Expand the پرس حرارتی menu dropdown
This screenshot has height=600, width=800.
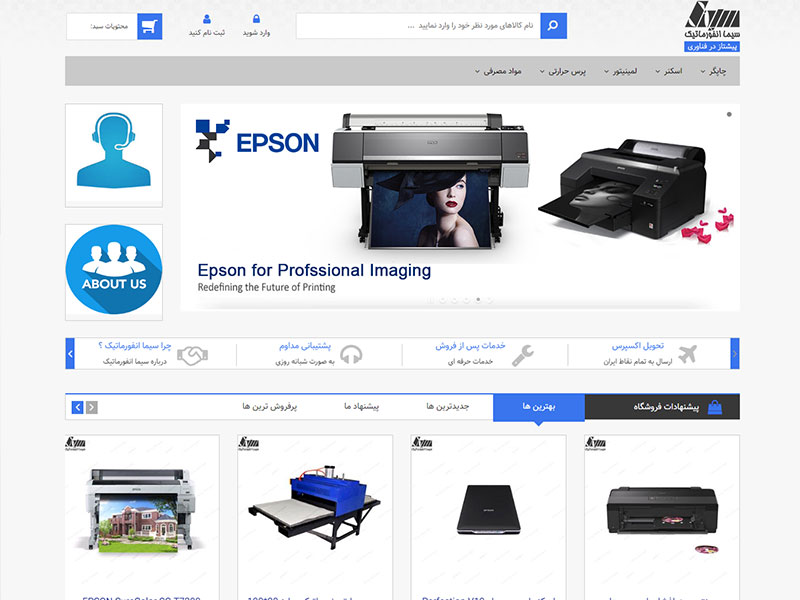(563, 71)
